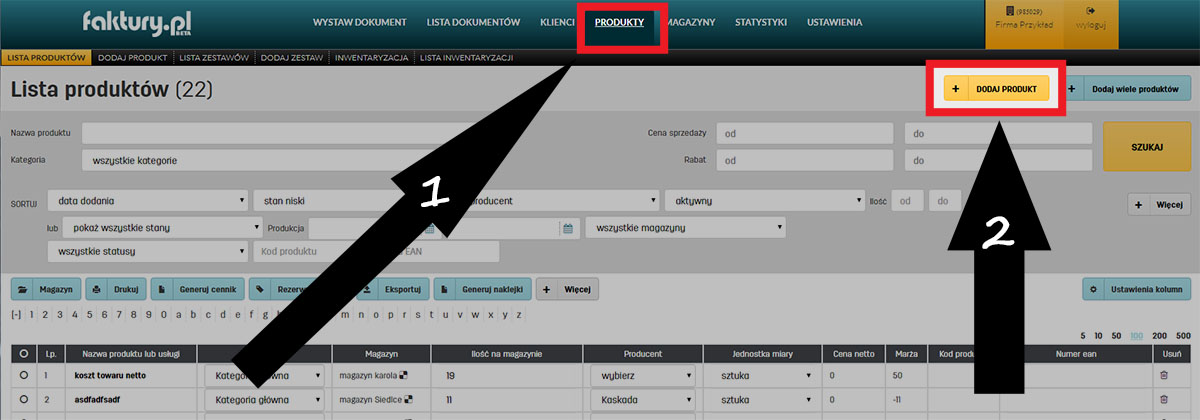
Task: Expand the 'wszystkie magazyny' dropdown
Action: point(685,228)
